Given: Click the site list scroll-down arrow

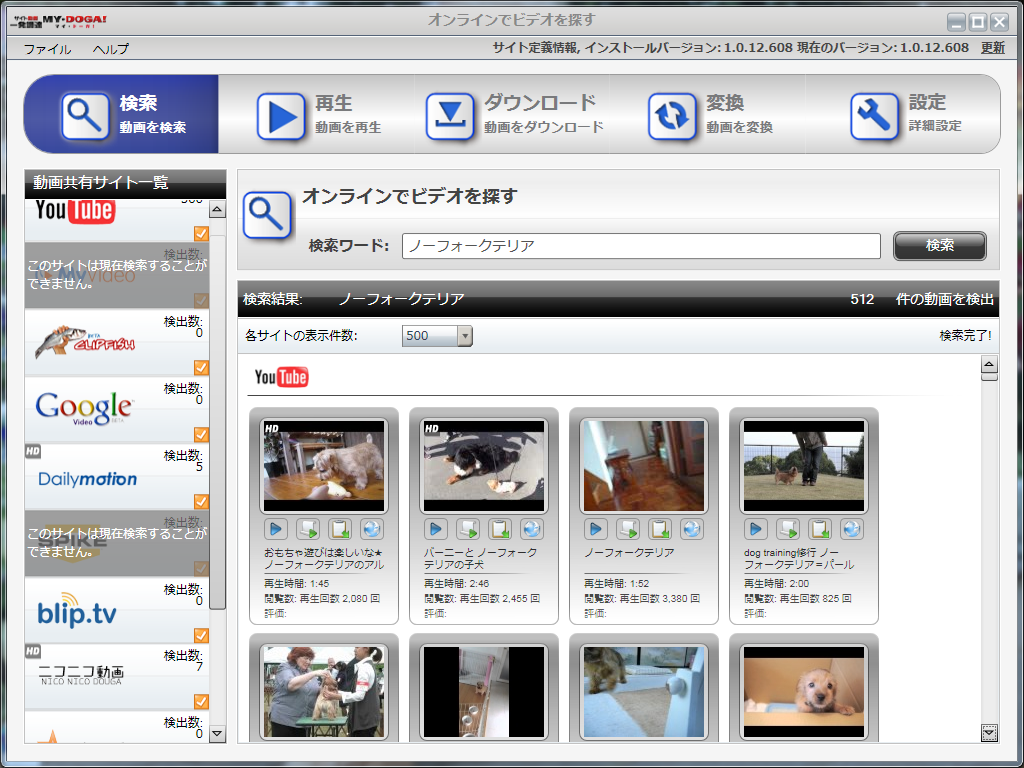Looking at the screenshot, I should (x=217, y=734).
